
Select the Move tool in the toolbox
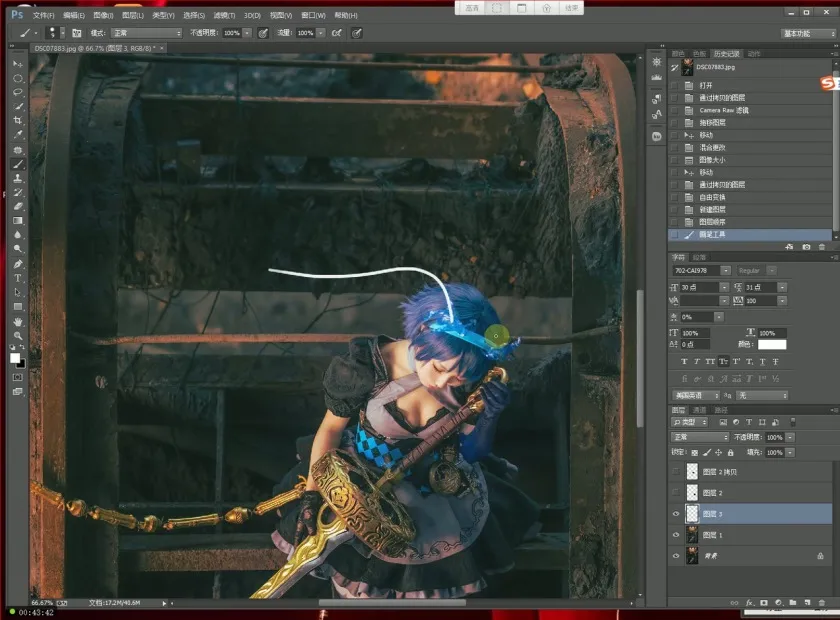pos(18,63)
